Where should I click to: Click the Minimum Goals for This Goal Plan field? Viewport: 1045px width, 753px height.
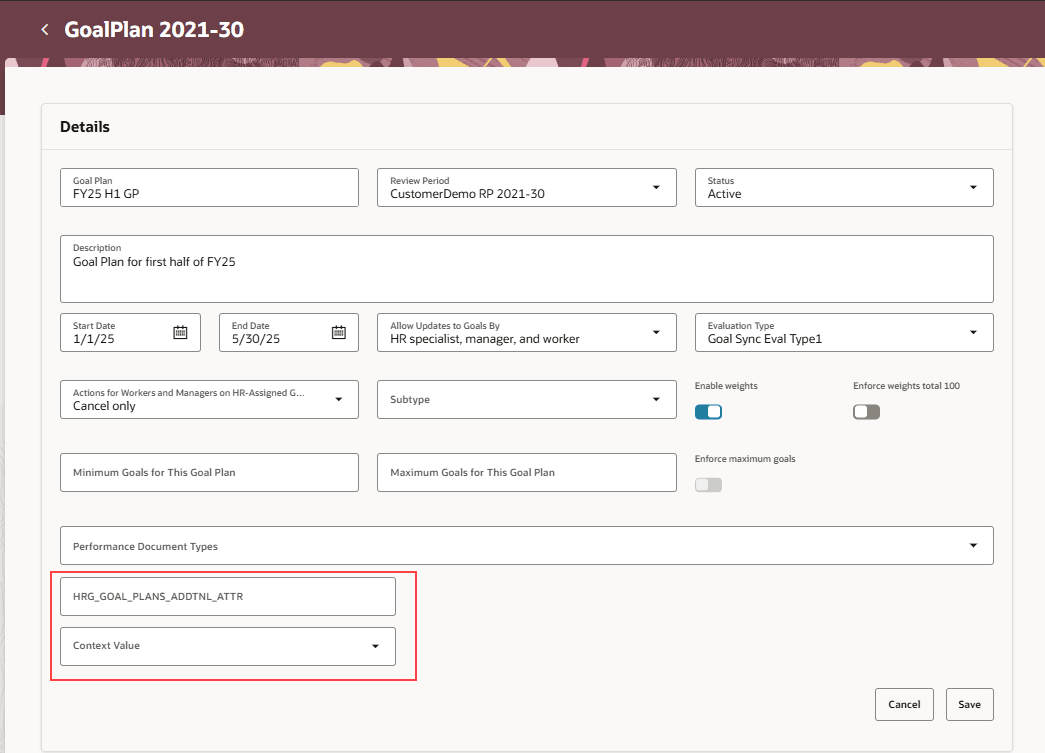[x=209, y=472]
